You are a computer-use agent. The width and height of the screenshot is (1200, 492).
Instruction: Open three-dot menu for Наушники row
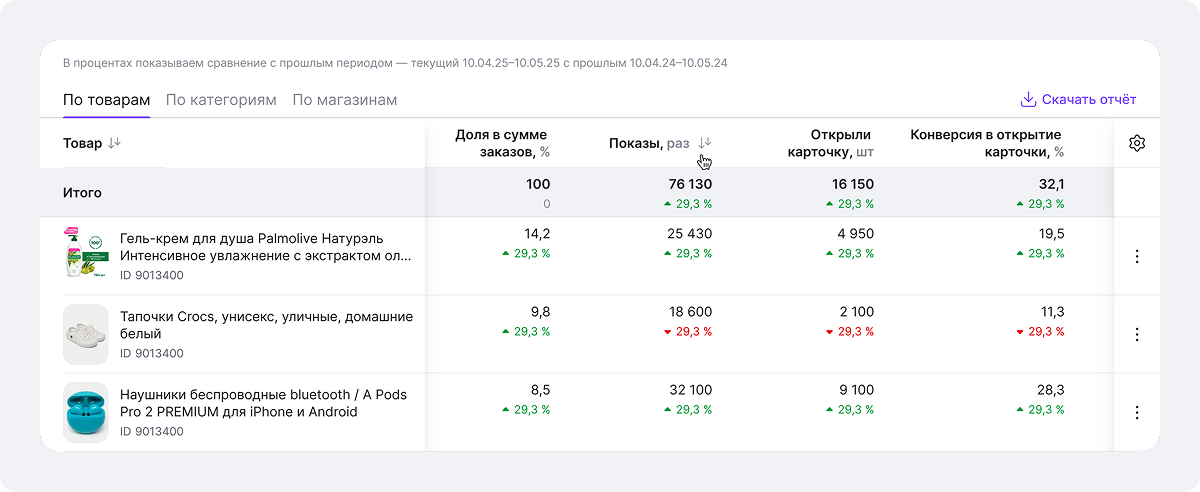click(1136, 412)
